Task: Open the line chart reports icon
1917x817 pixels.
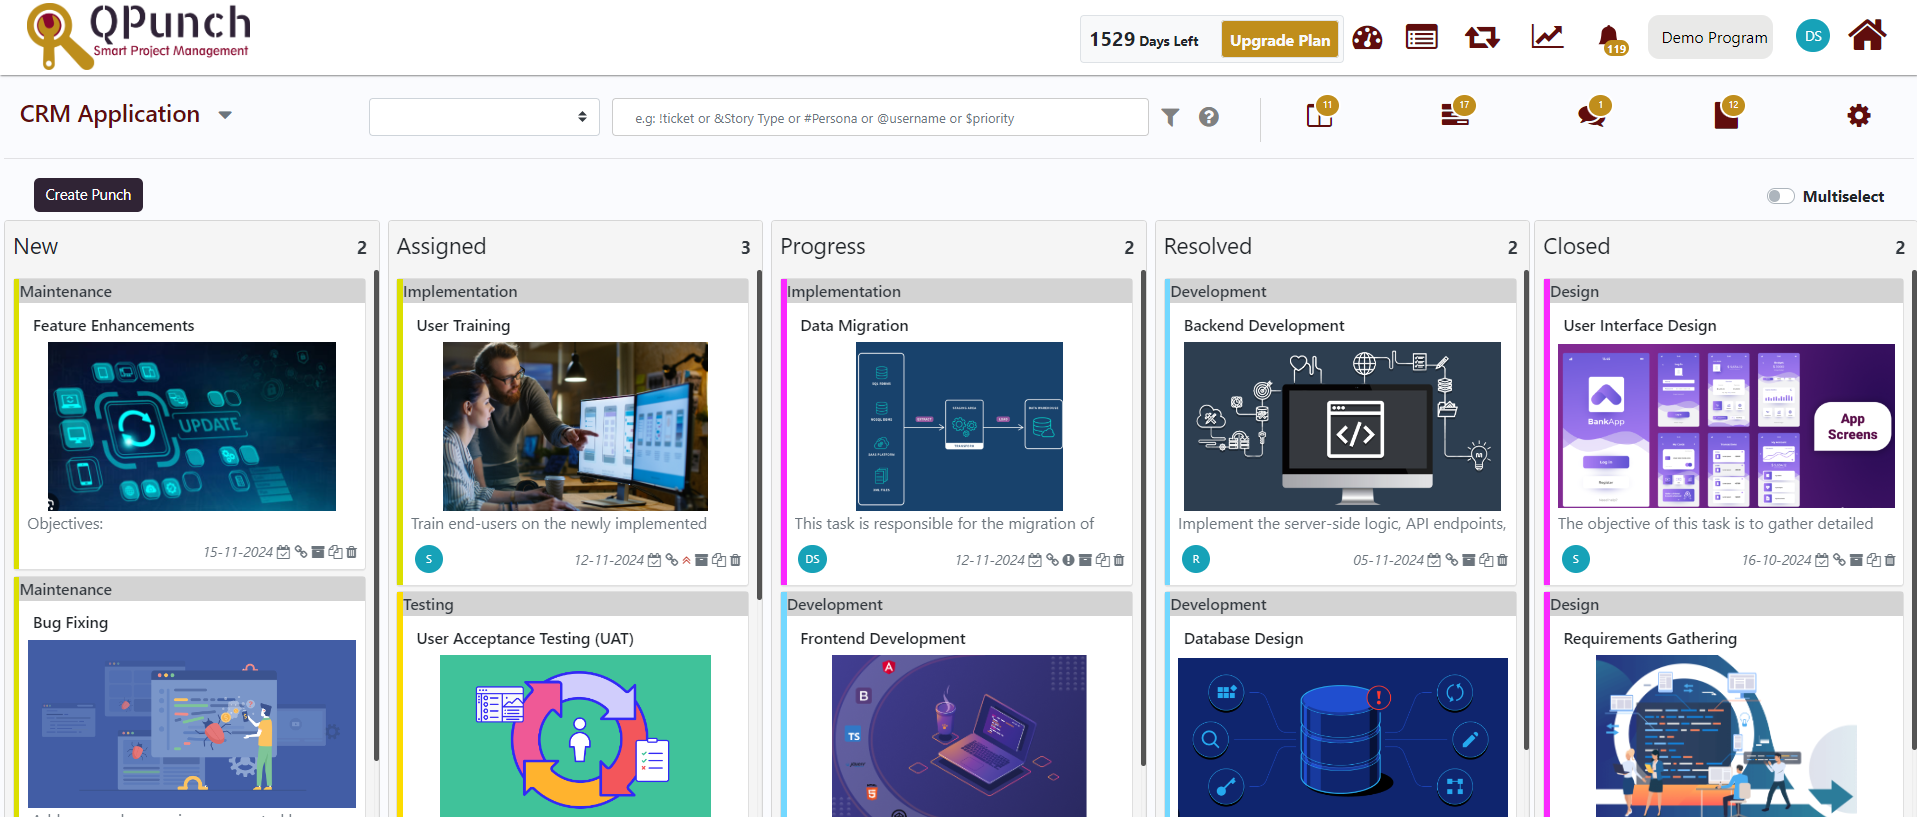Action: click(x=1546, y=38)
